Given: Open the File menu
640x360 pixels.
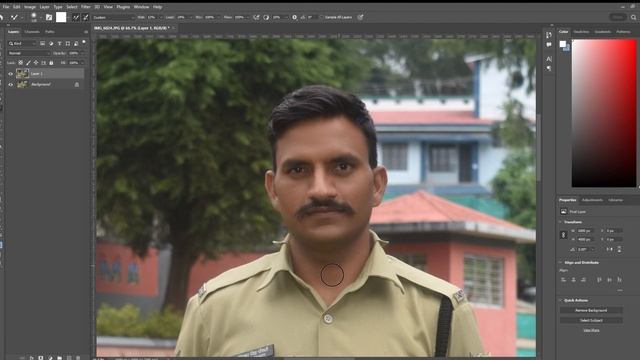Looking at the screenshot, I should click(x=6, y=7).
